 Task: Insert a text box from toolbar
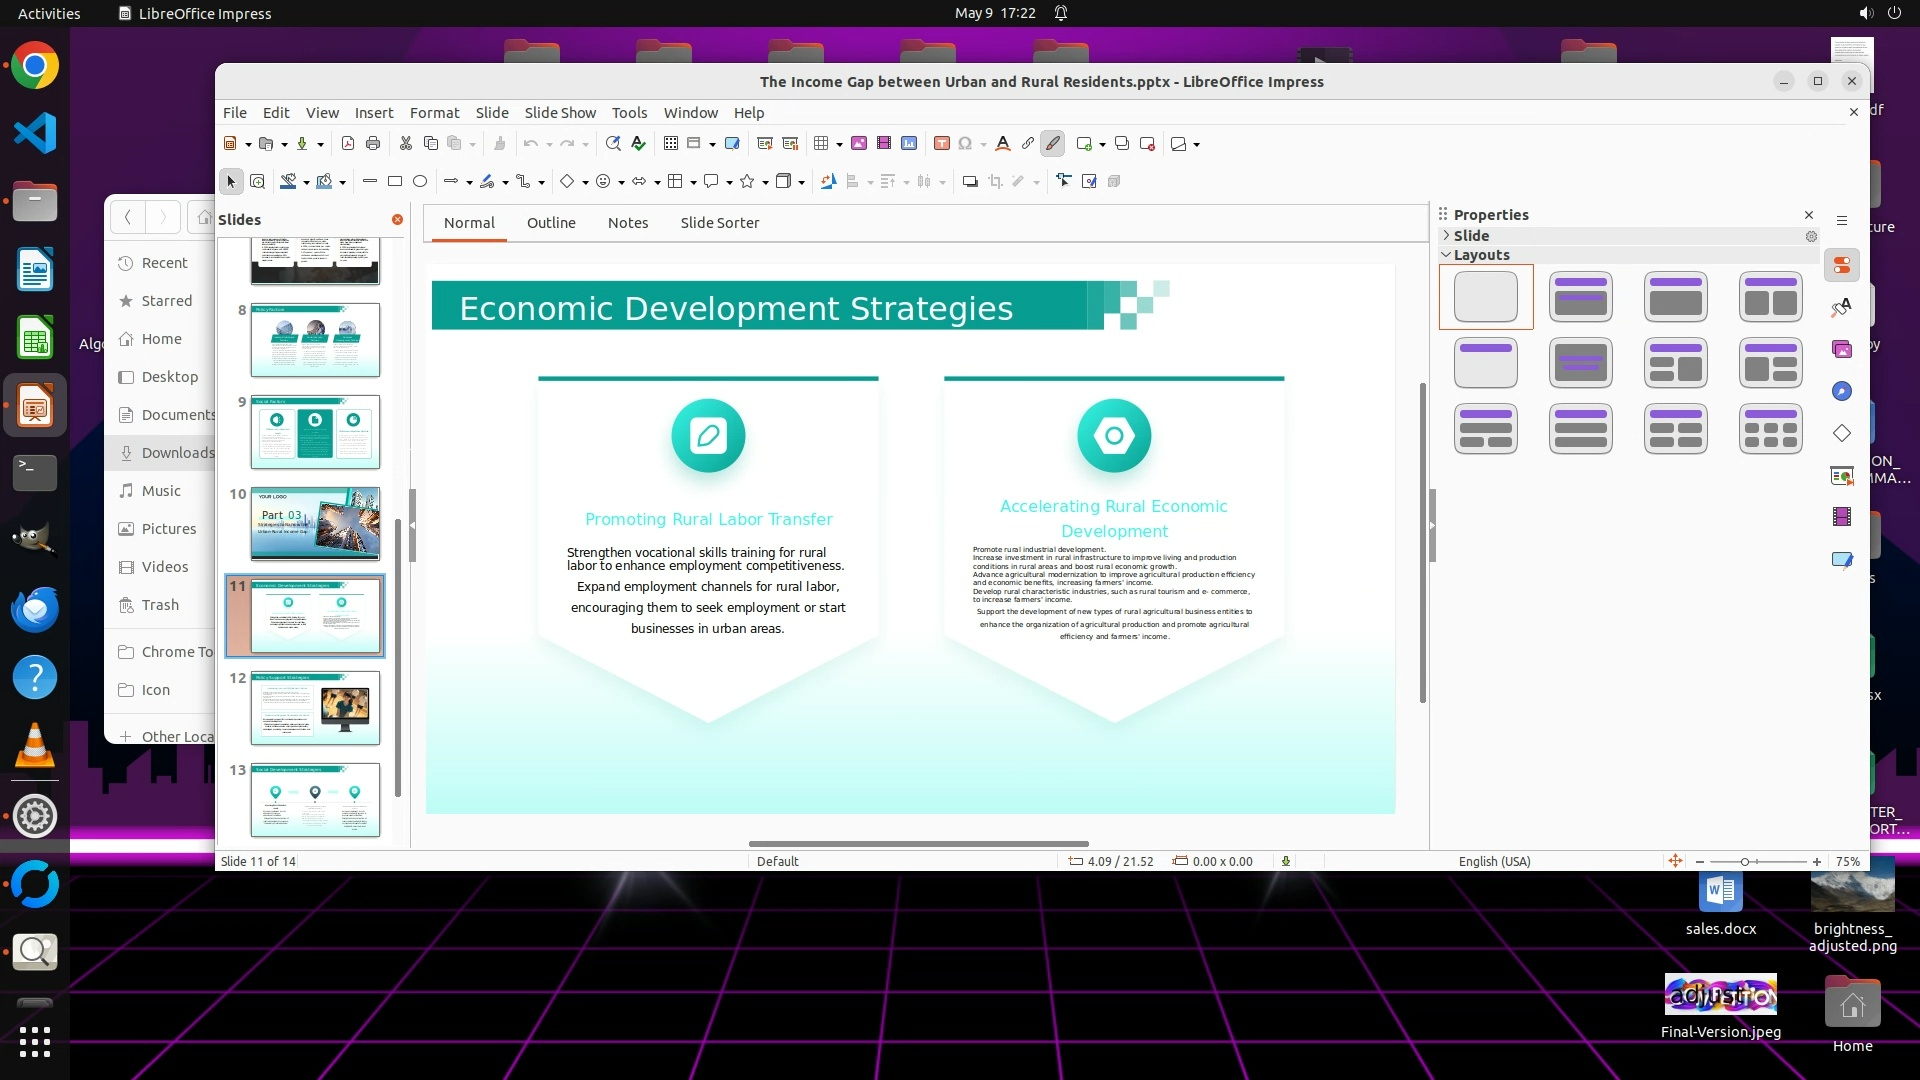pos(941,144)
